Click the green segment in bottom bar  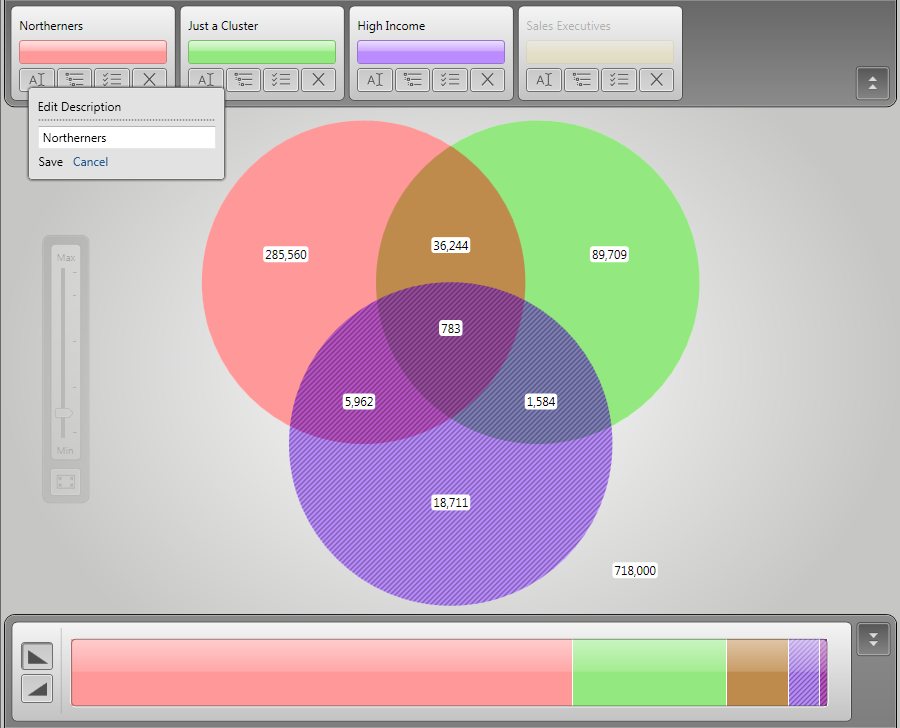tap(650, 672)
